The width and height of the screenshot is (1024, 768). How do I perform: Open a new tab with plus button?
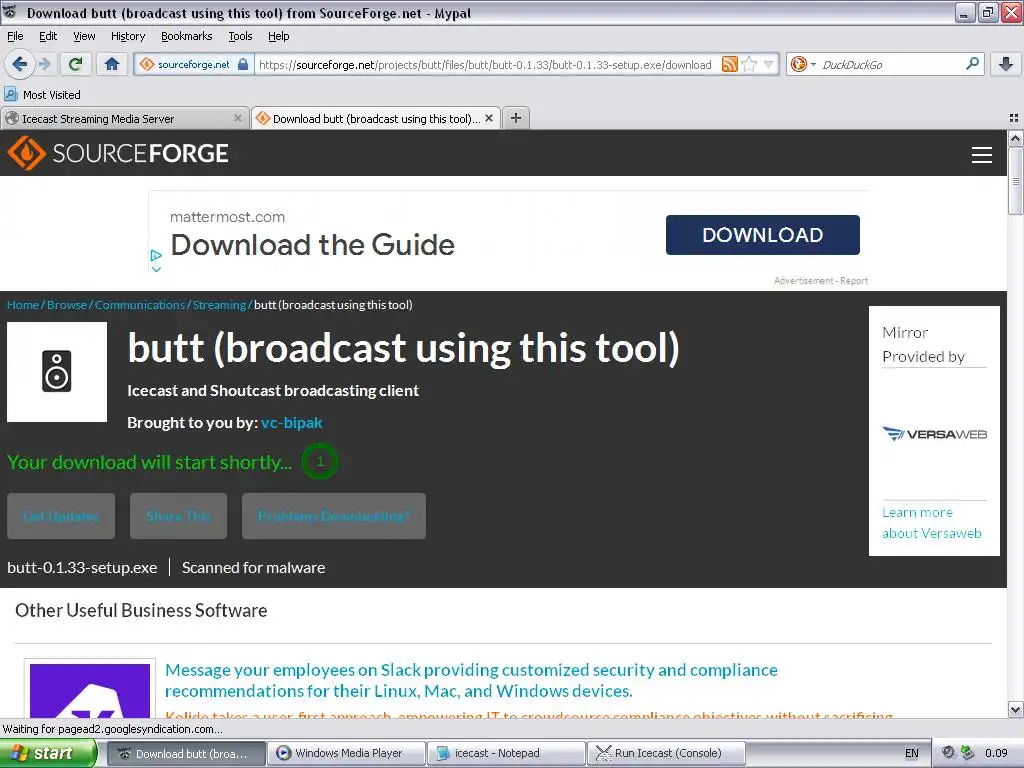coord(516,118)
